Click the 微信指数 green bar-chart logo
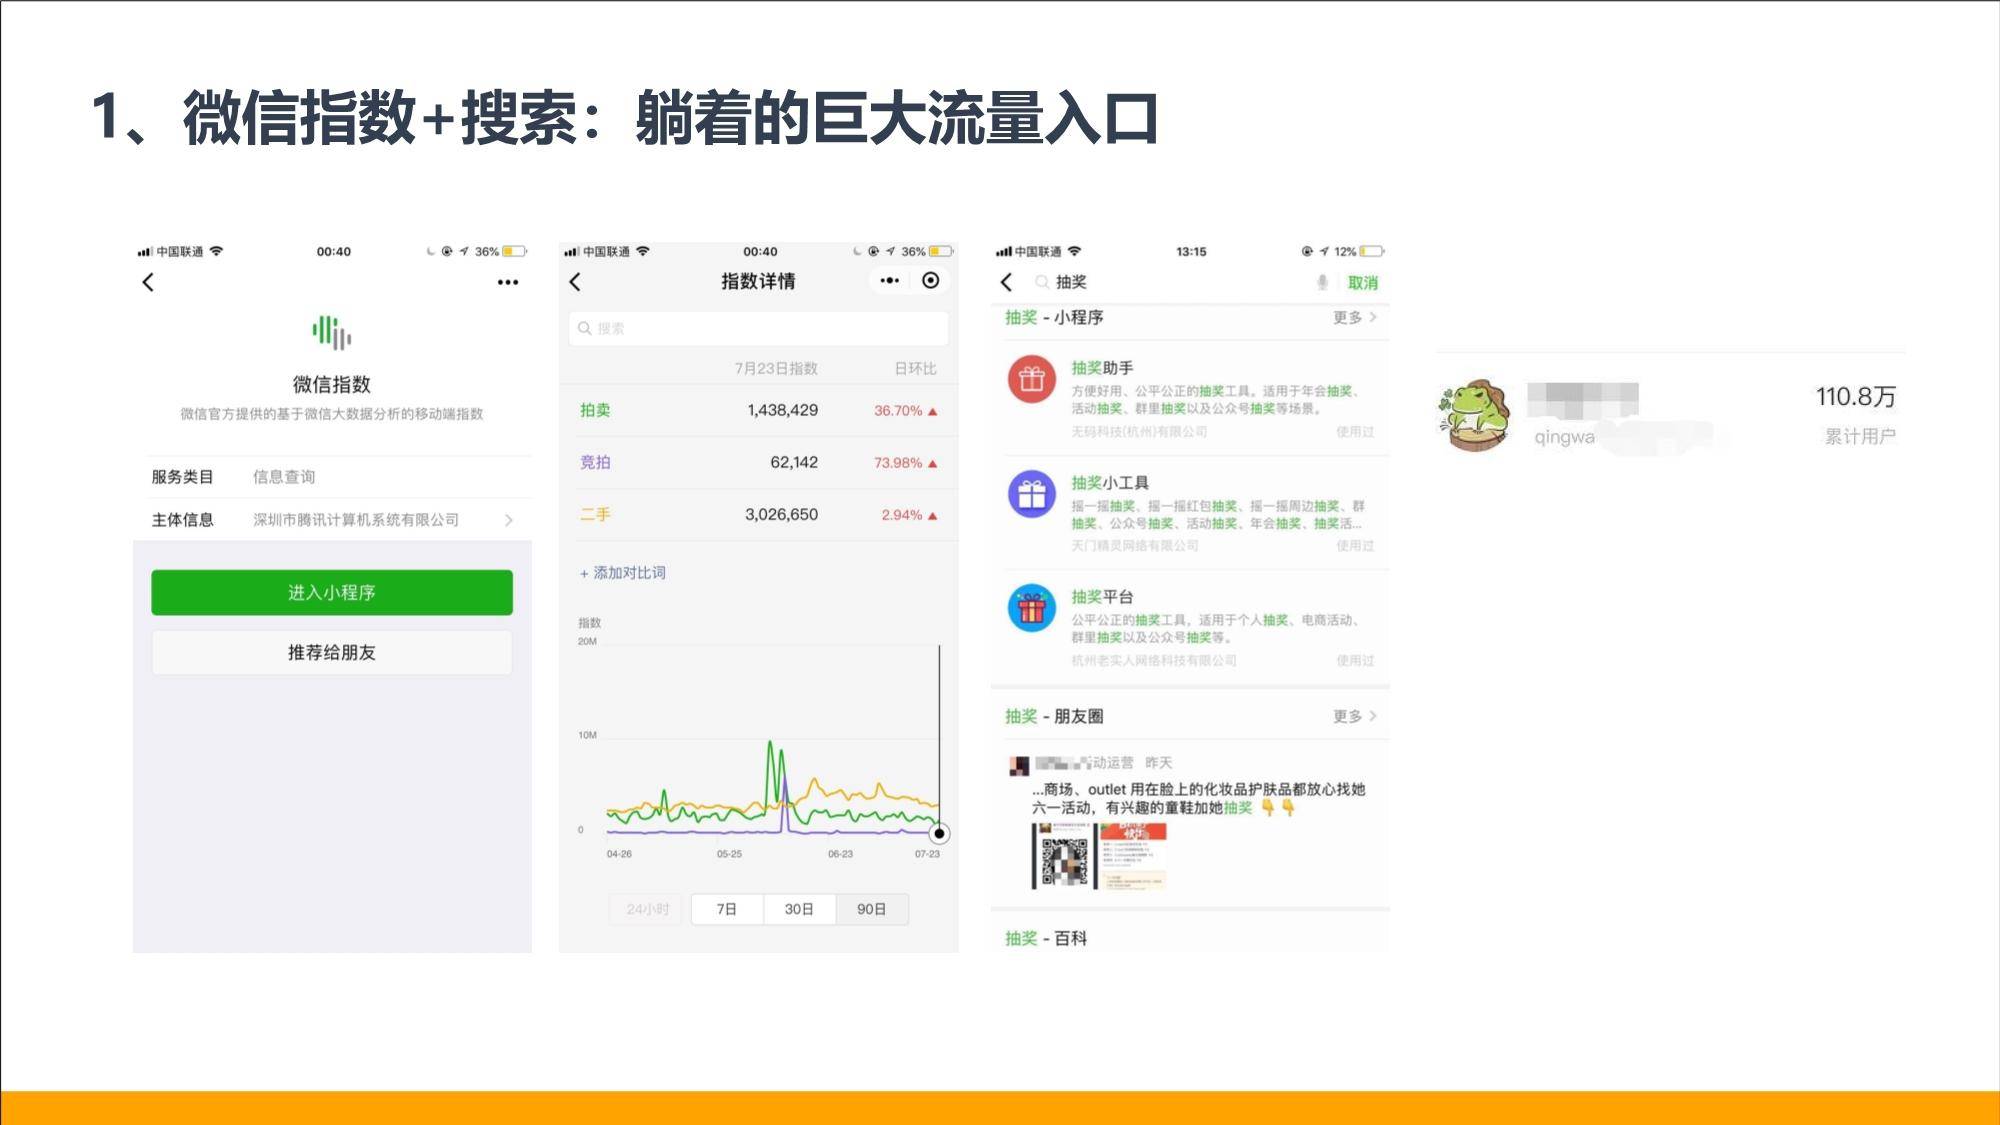Screen dimensions: 2000x1125 332,332
